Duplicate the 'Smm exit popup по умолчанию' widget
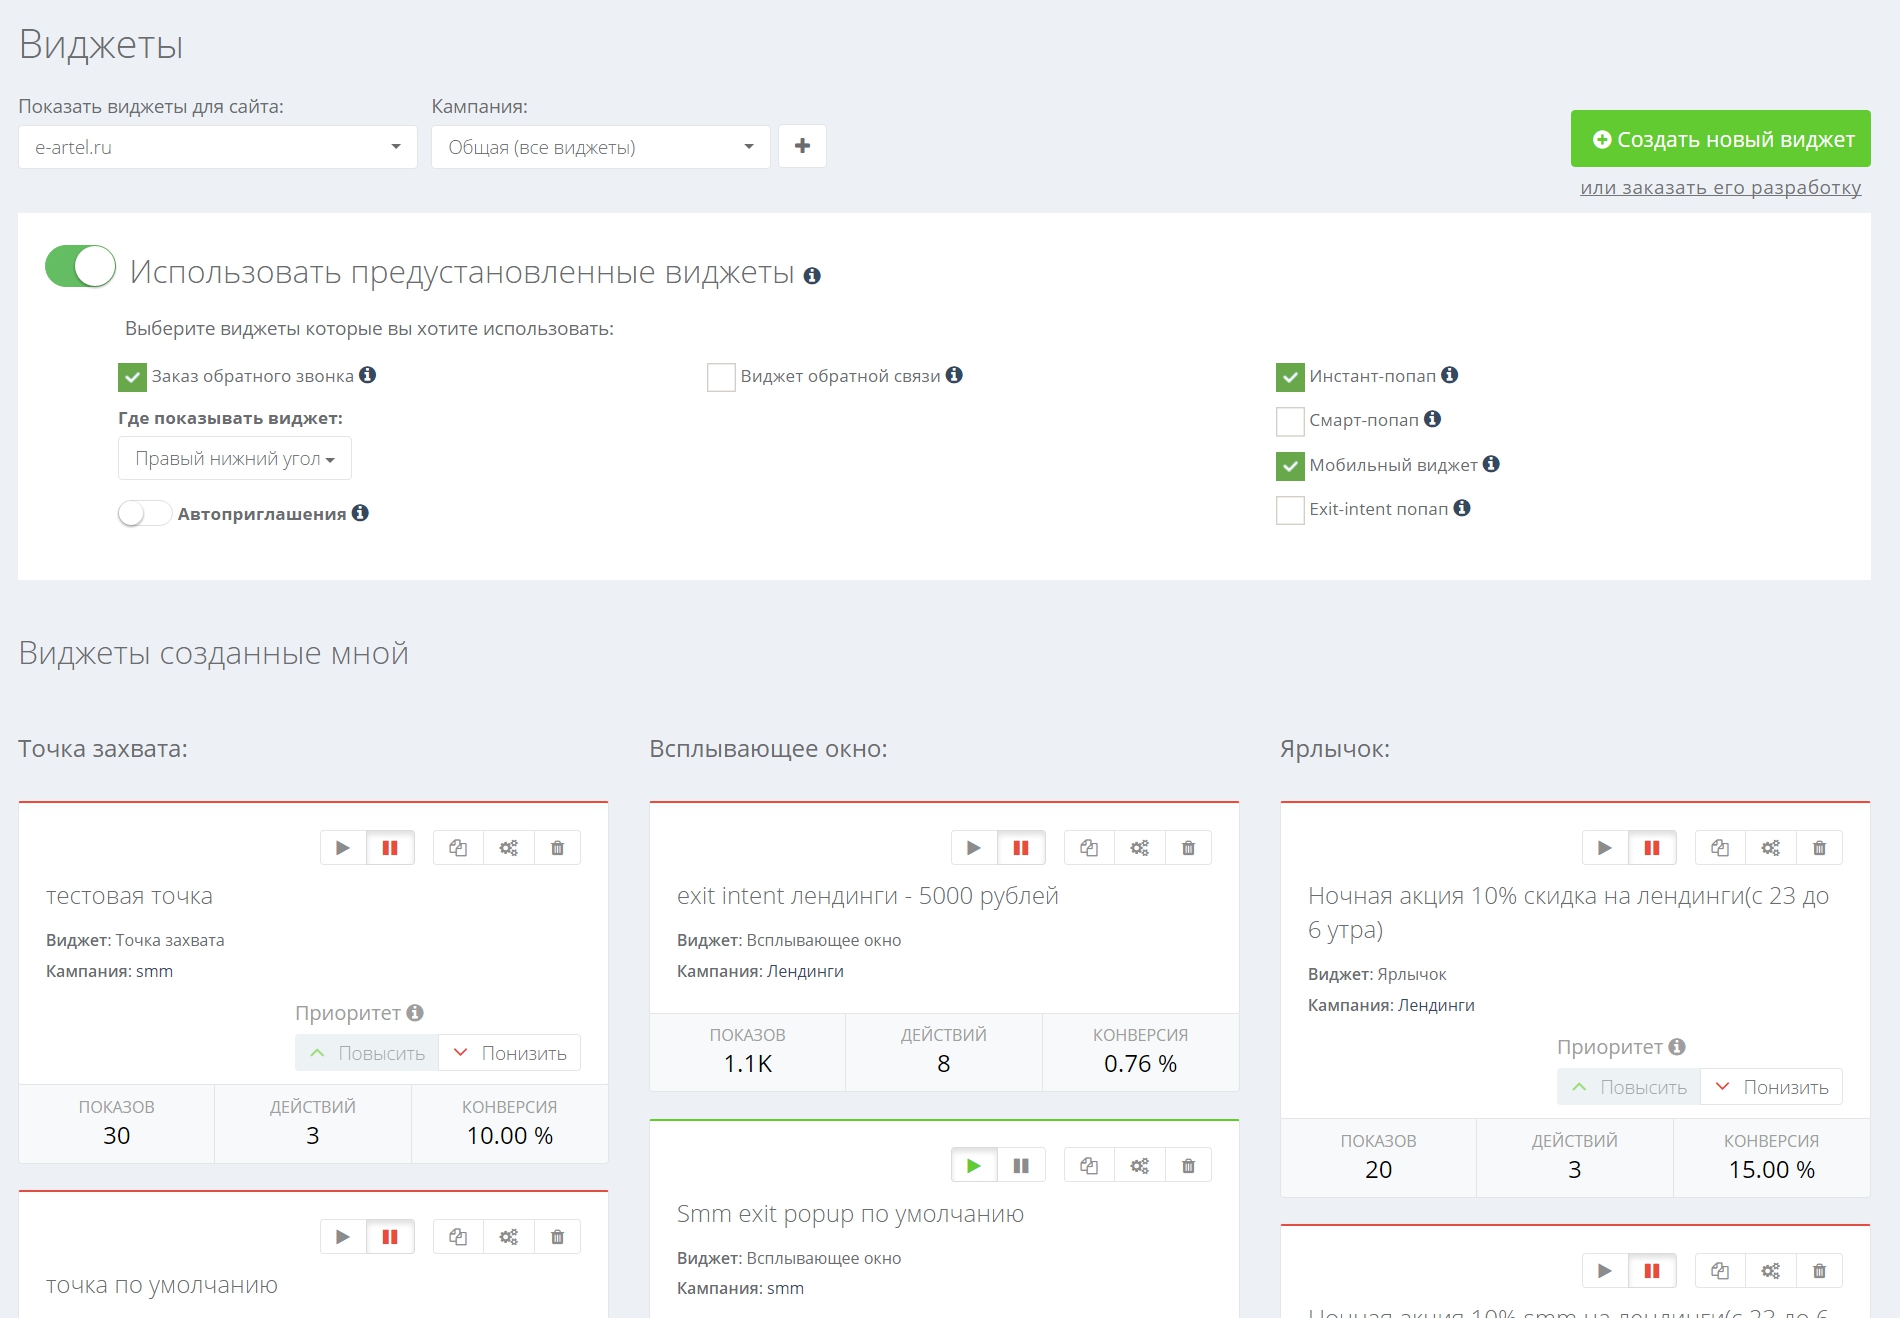Image resolution: width=1900 pixels, height=1318 pixels. pyautogui.click(x=1089, y=1166)
